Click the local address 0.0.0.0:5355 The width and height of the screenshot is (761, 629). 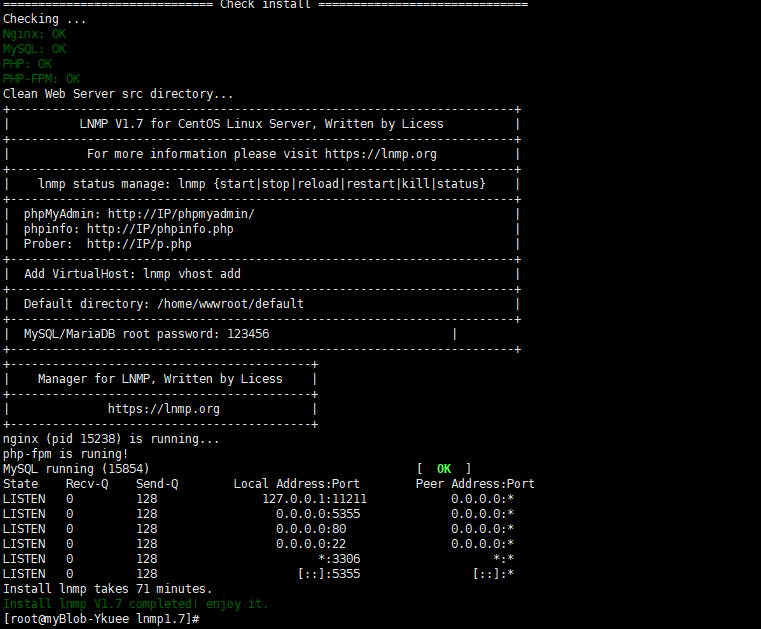coord(318,514)
